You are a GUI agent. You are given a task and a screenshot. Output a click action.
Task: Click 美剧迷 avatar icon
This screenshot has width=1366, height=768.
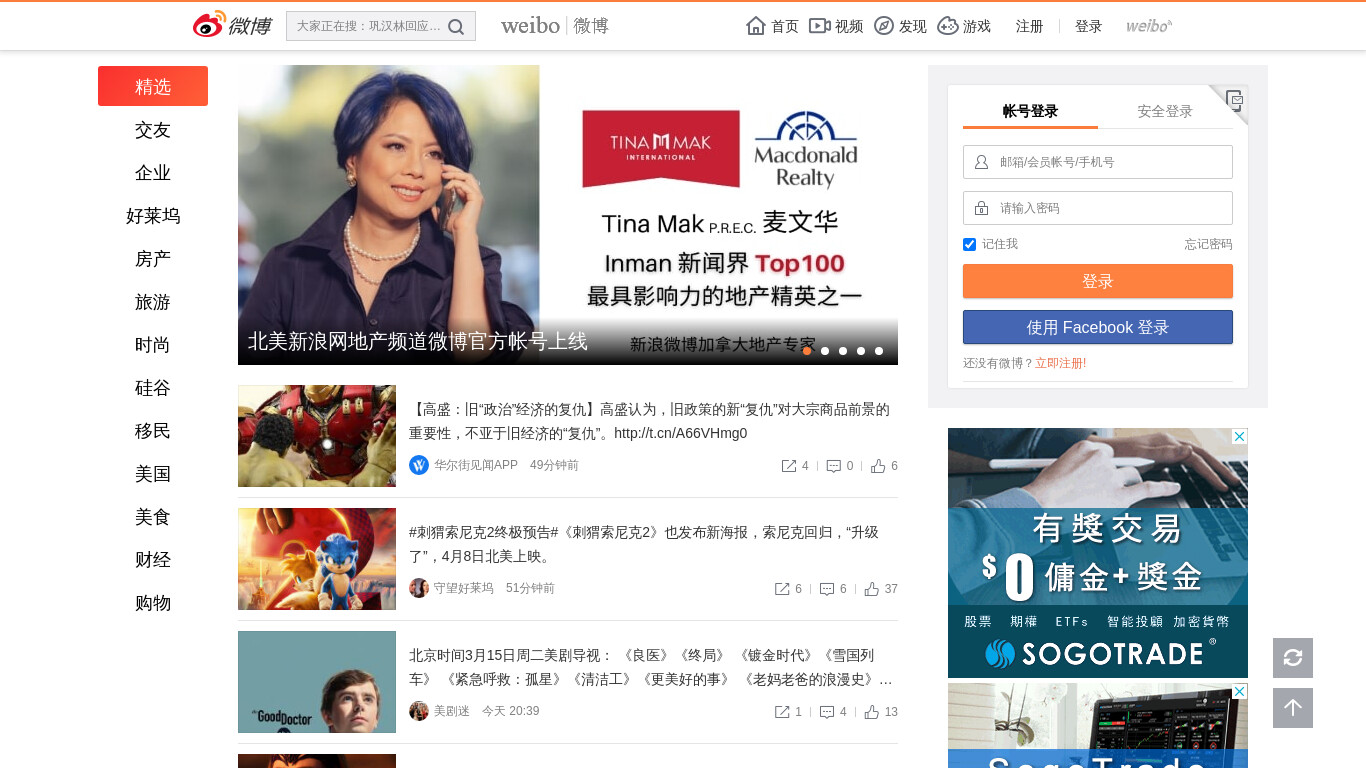pyautogui.click(x=419, y=711)
